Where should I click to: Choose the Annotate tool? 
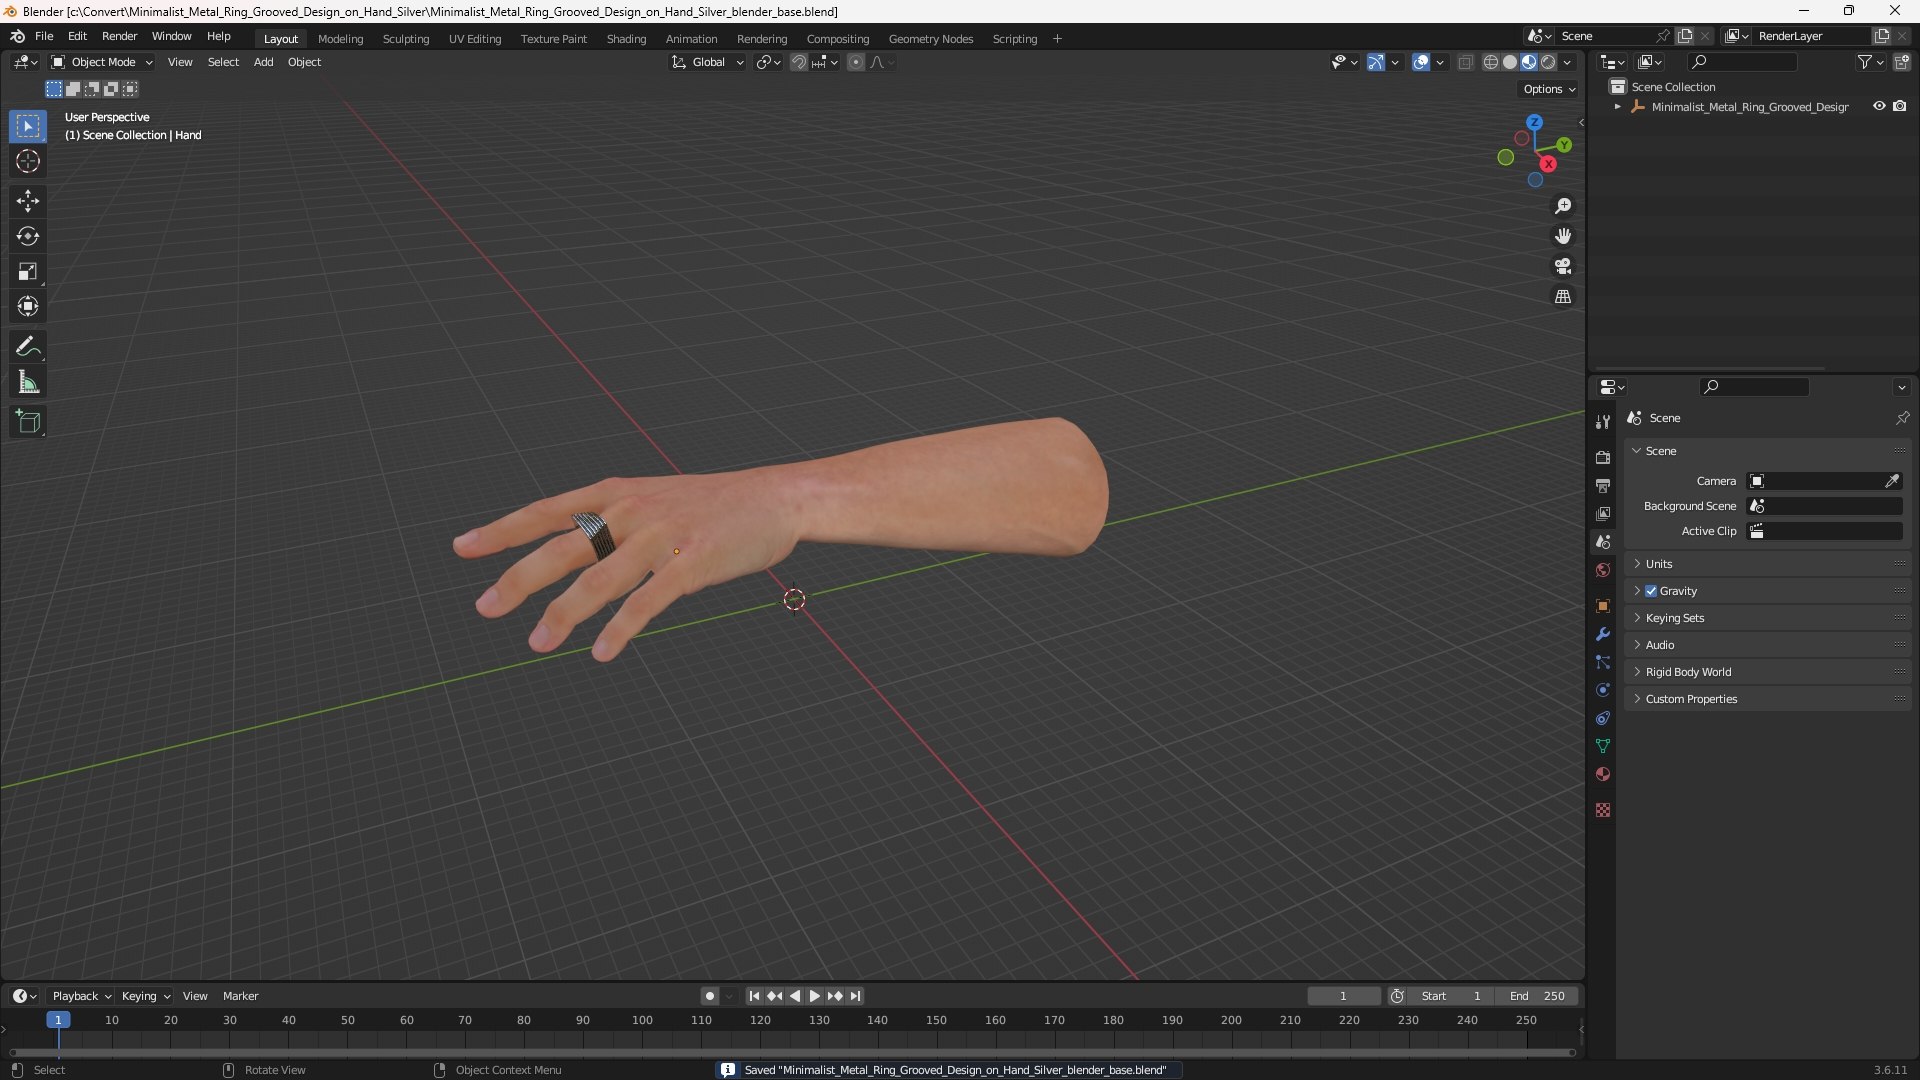[28, 347]
